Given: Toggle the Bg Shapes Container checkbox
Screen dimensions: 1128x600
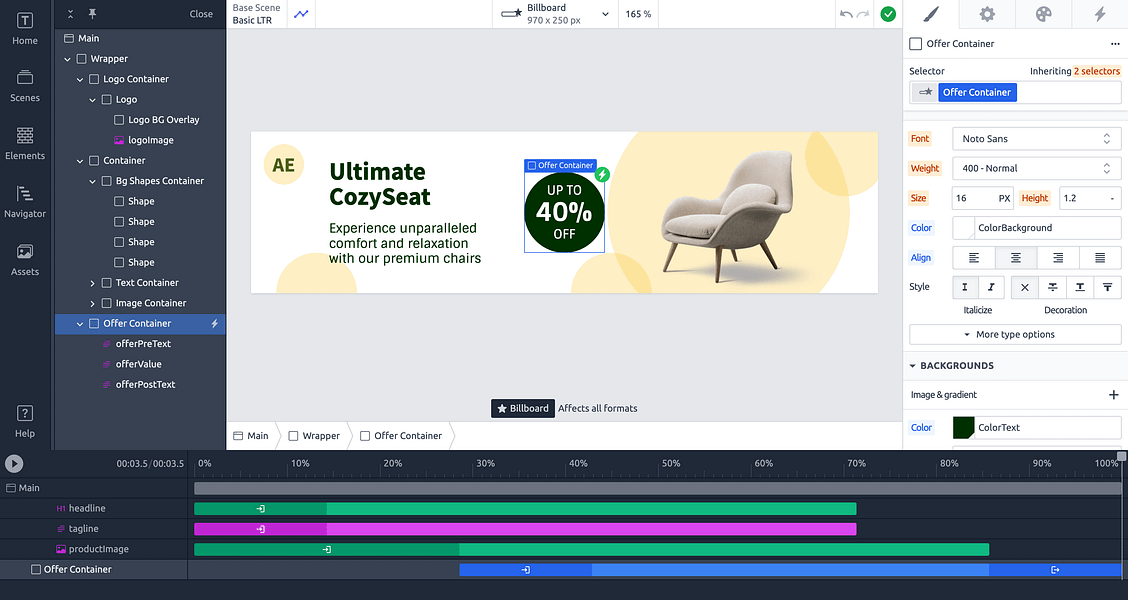Looking at the screenshot, I should (107, 181).
